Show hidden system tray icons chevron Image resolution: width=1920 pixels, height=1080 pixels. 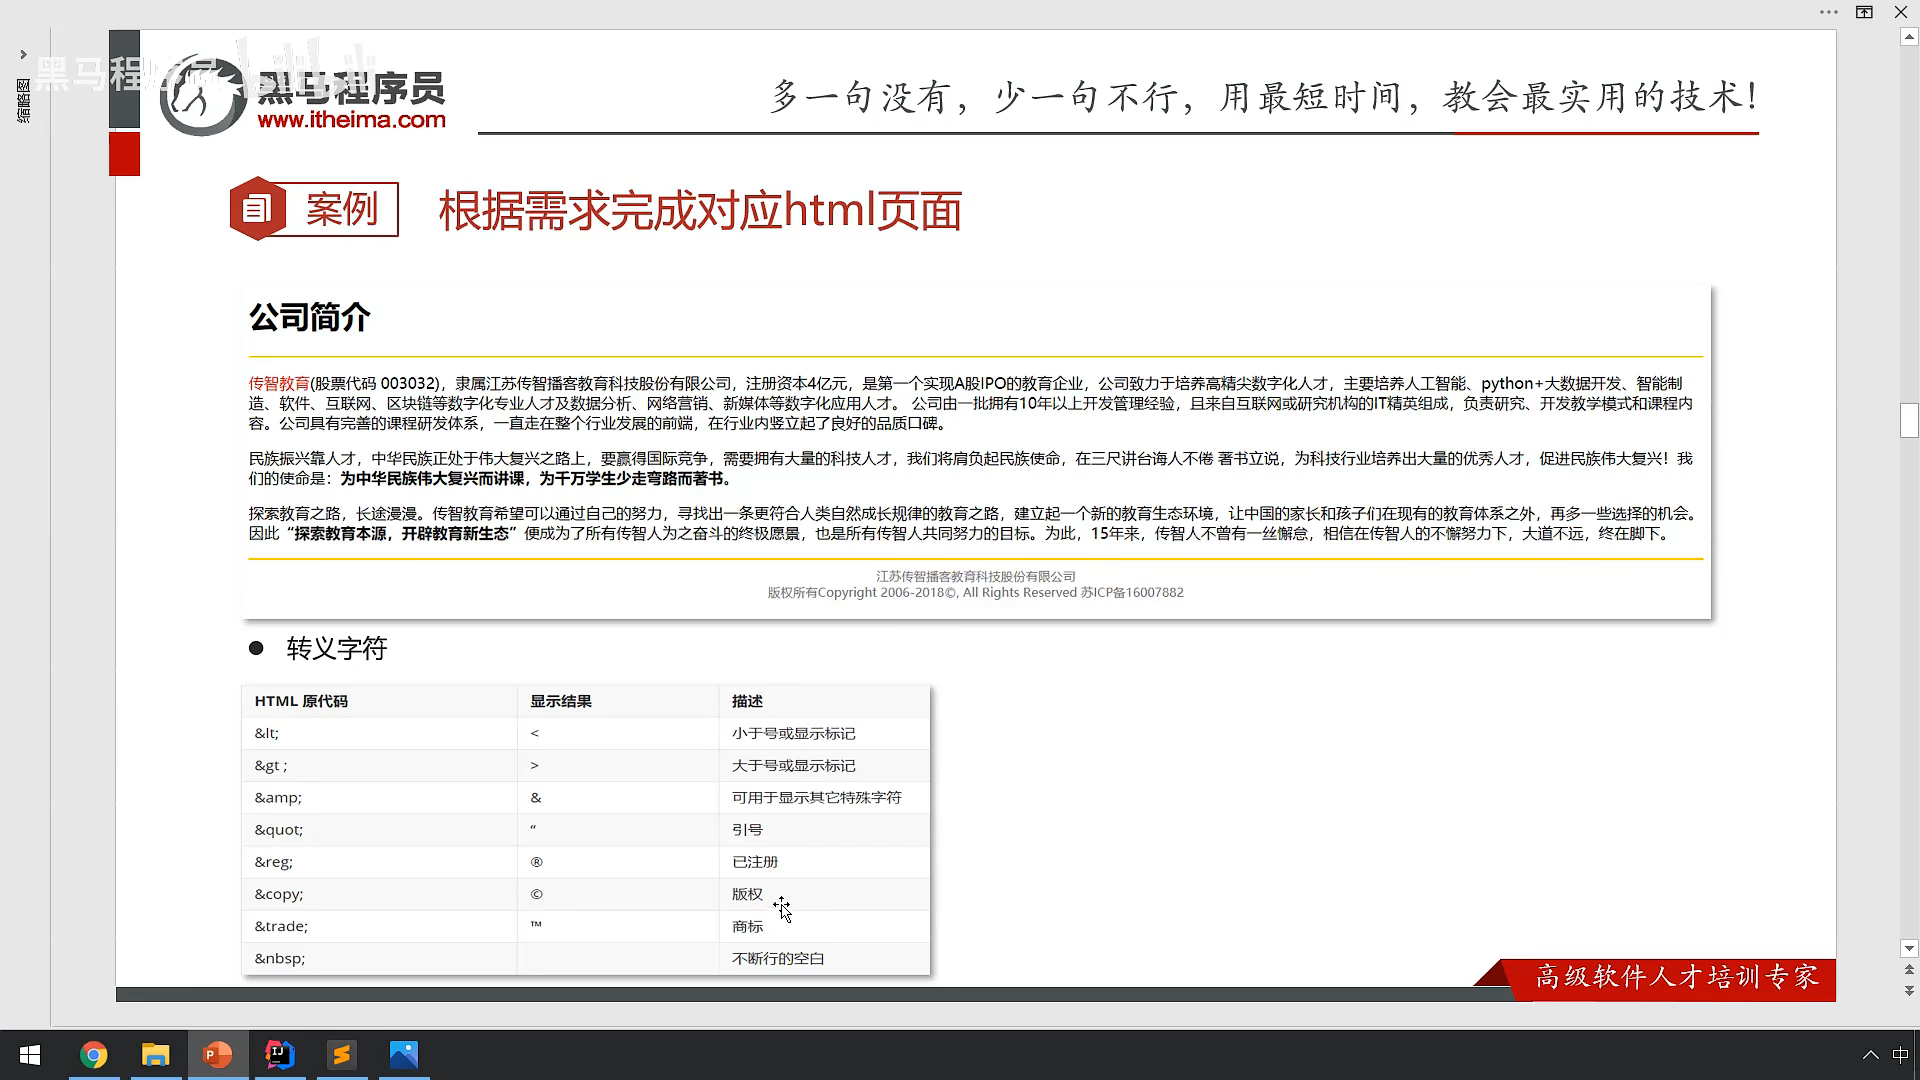1870,1055
